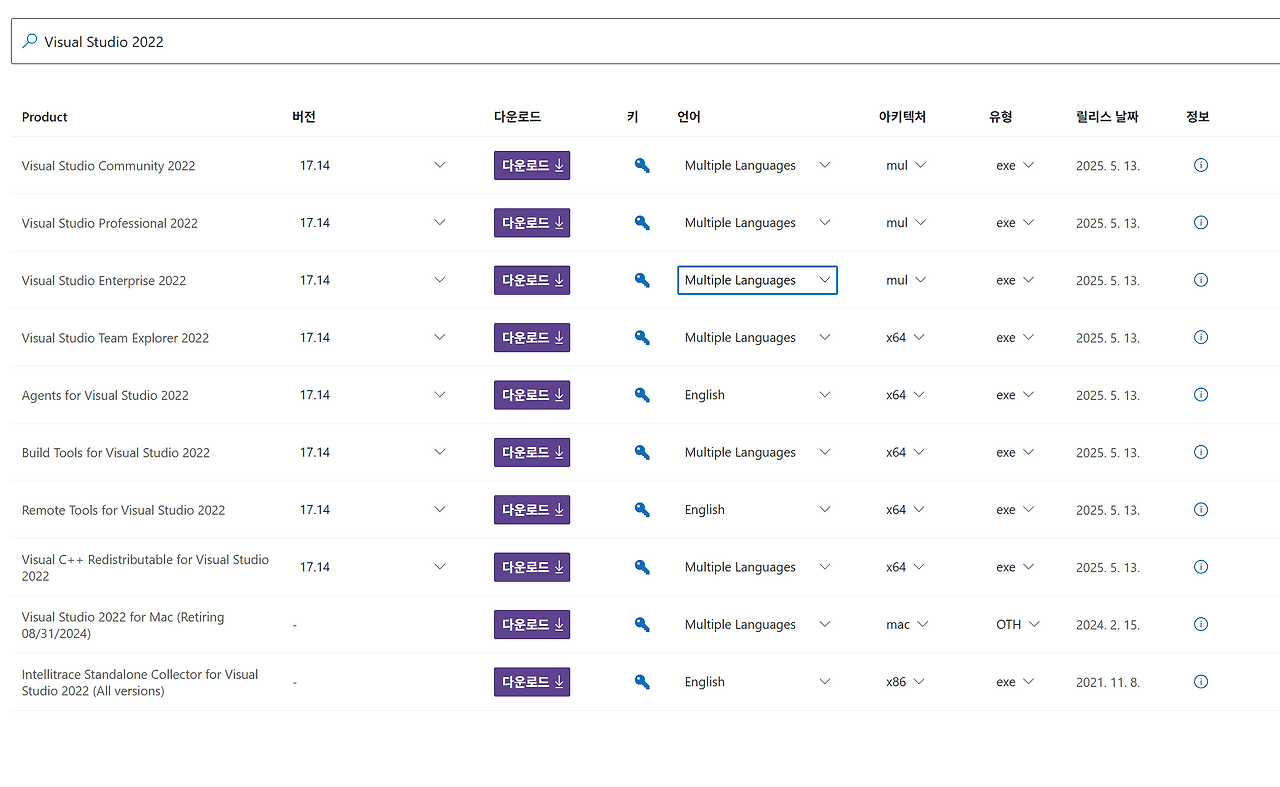Screen dimensions: 1280x787
Task: Open info for Remote Tools for Visual Studio
Action: [1201, 509]
